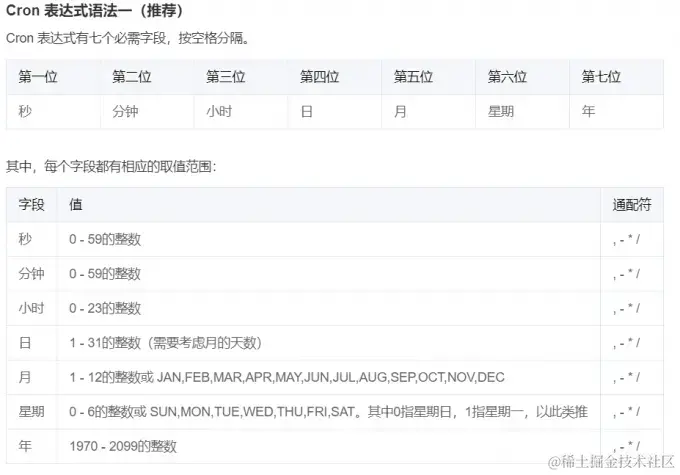Click "年" in the 字段 column
Screen dimensions: 680x475
tap(25, 446)
